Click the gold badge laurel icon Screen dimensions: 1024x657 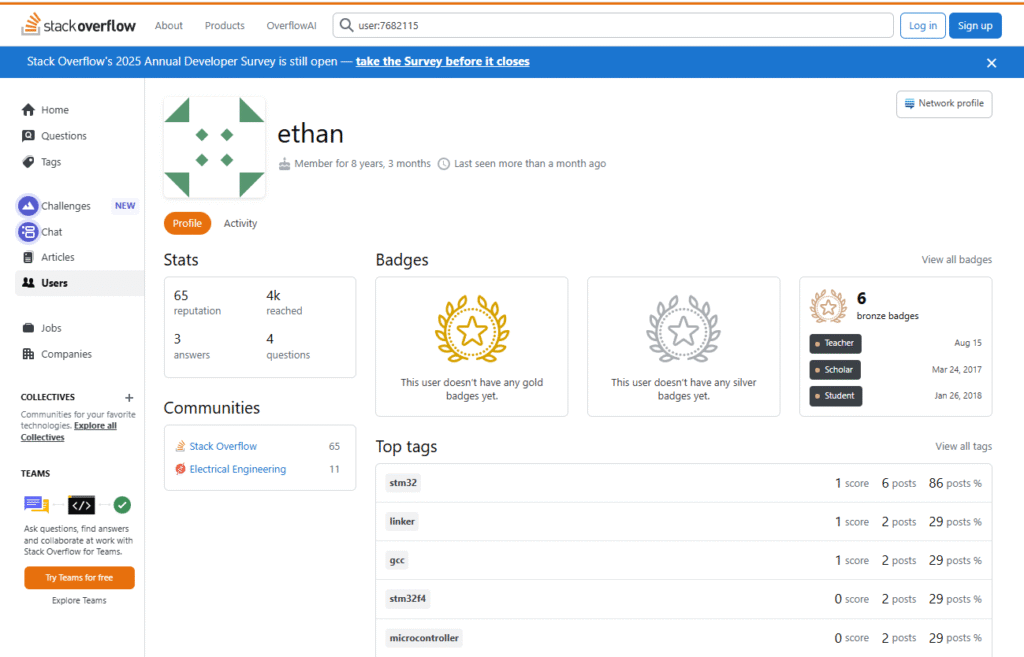tap(472, 328)
